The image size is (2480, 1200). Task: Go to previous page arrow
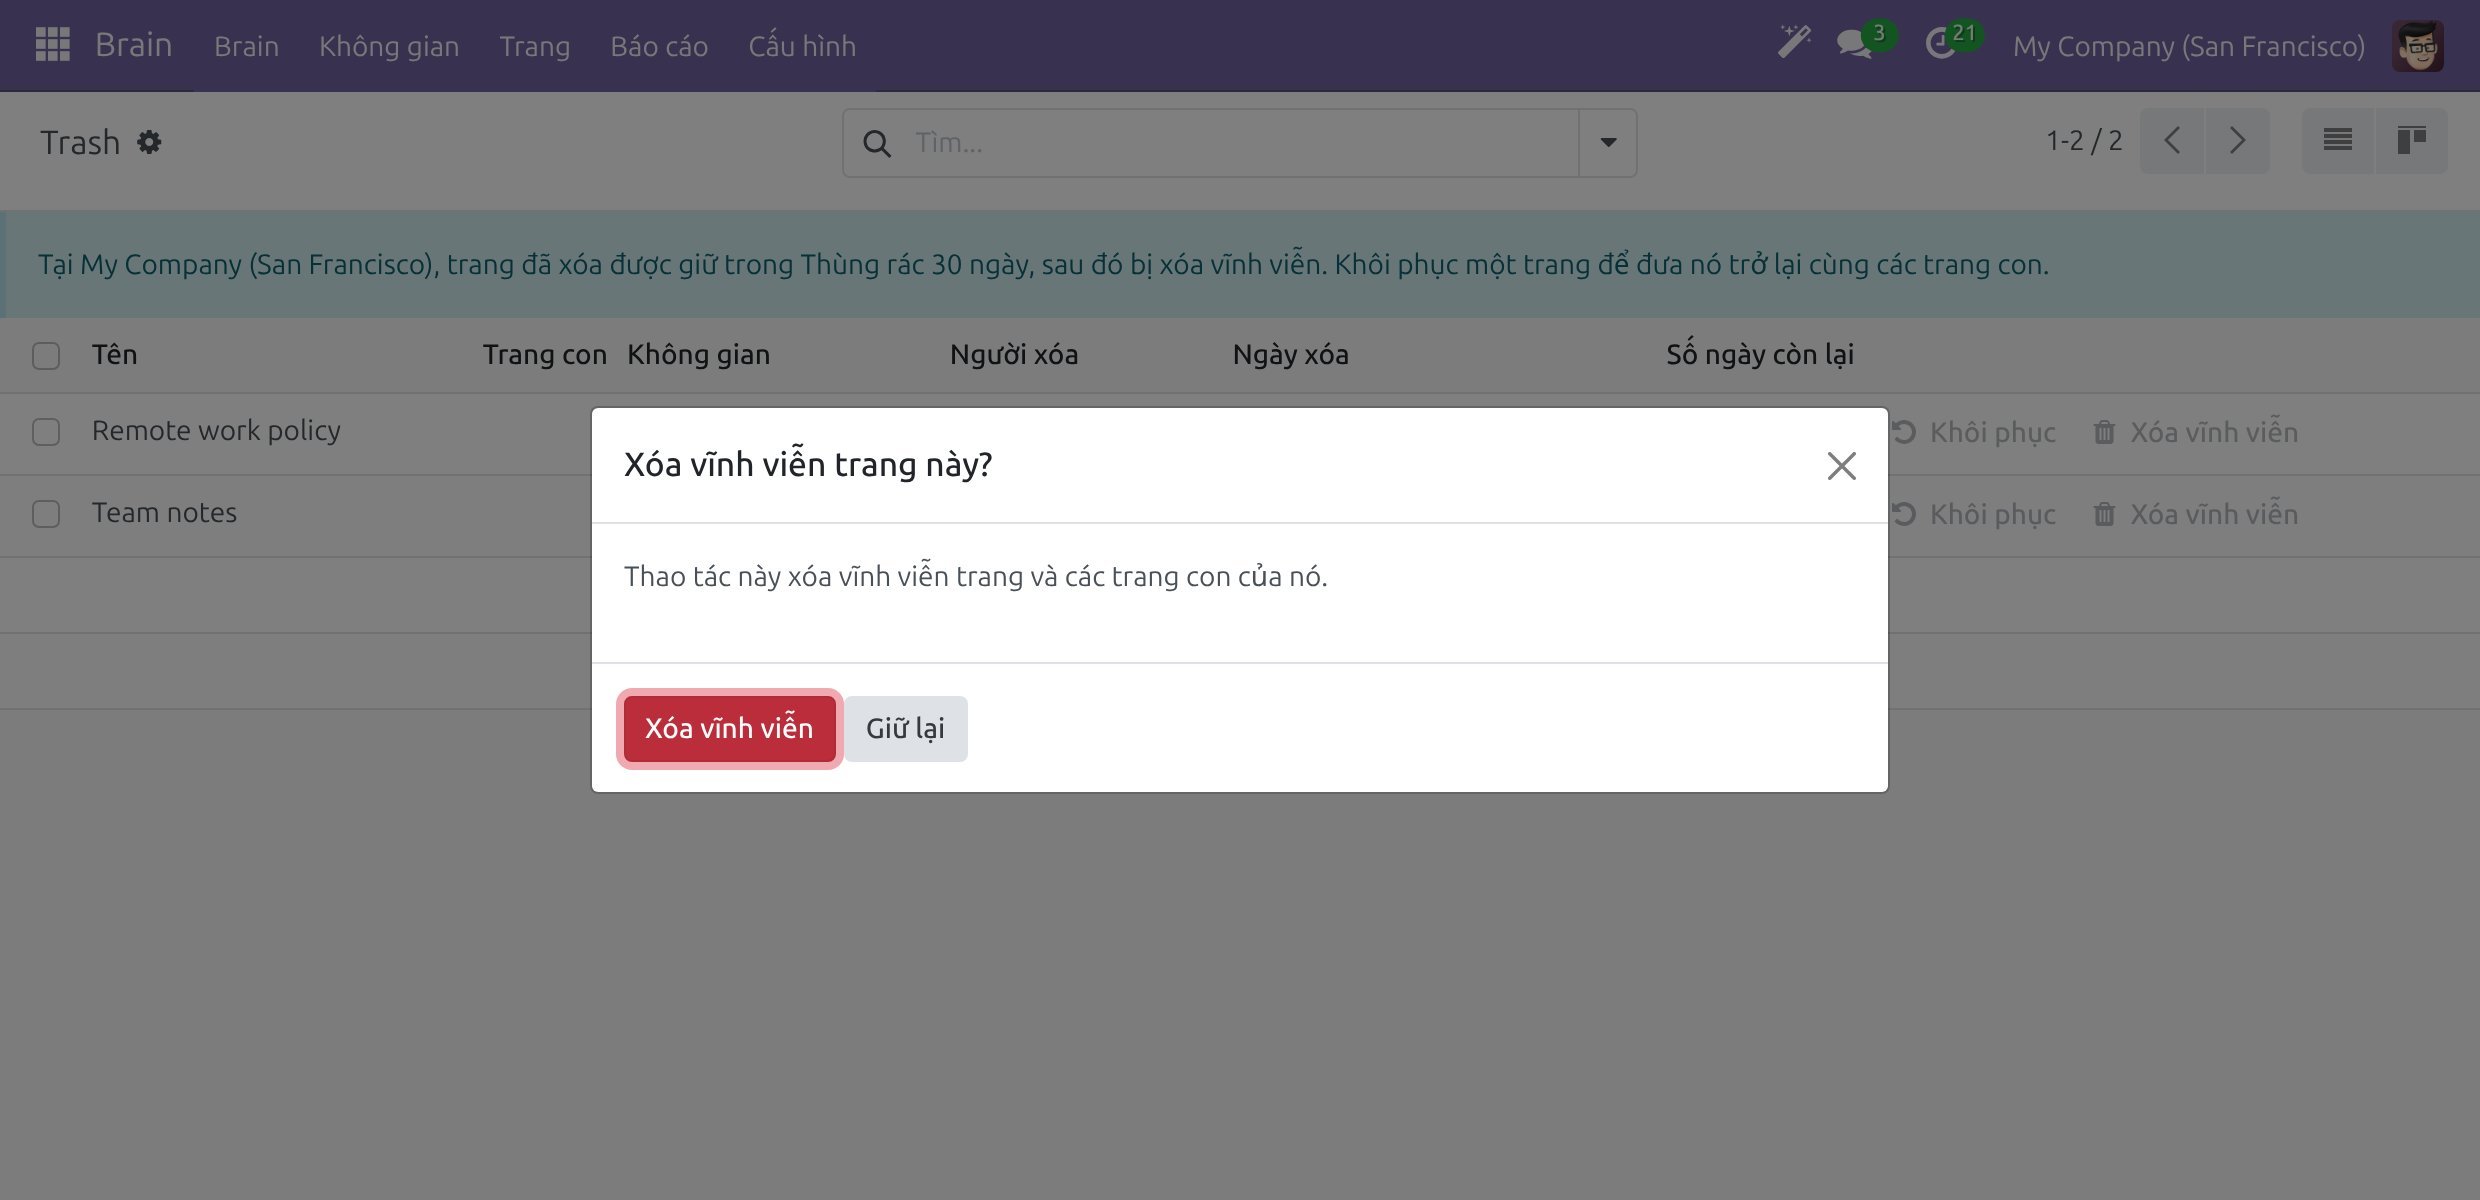2172,141
